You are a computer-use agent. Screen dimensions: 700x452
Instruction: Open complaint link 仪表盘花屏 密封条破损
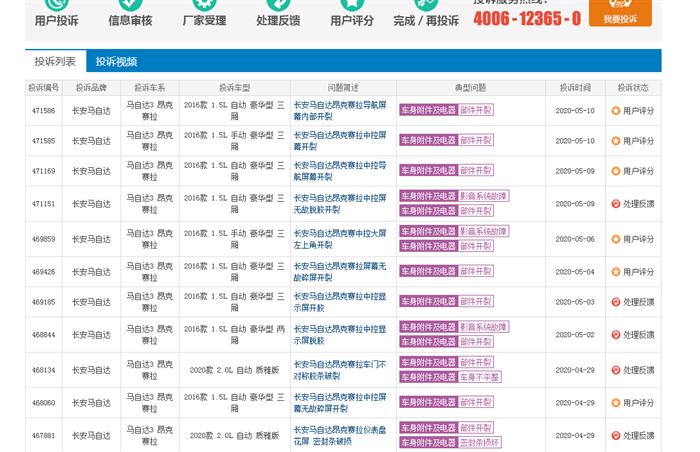[x=340, y=435]
